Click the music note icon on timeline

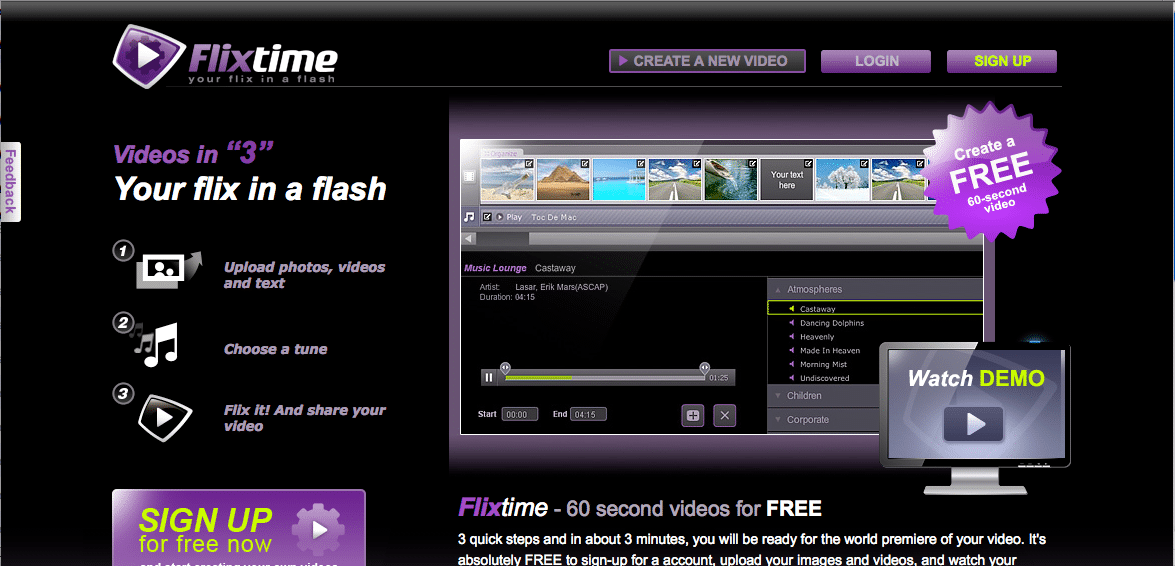[469, 216]
